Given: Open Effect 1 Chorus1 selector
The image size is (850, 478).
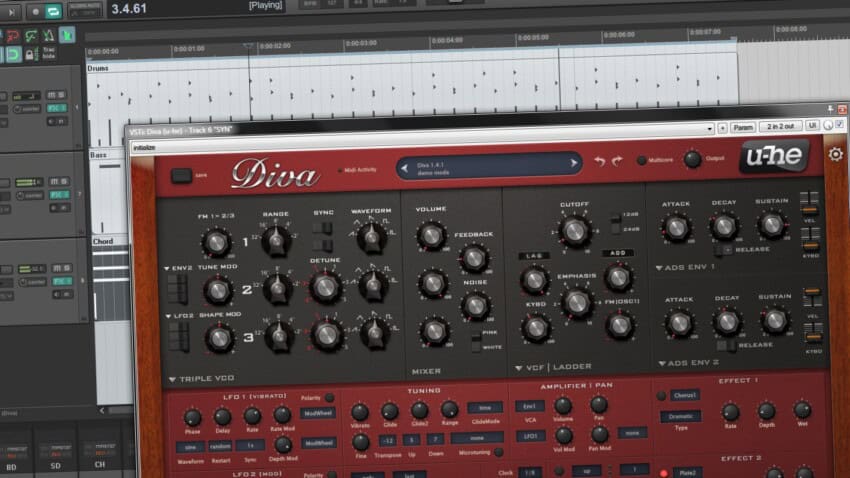Looking at the screenshot, I should (x=685, y=396).
